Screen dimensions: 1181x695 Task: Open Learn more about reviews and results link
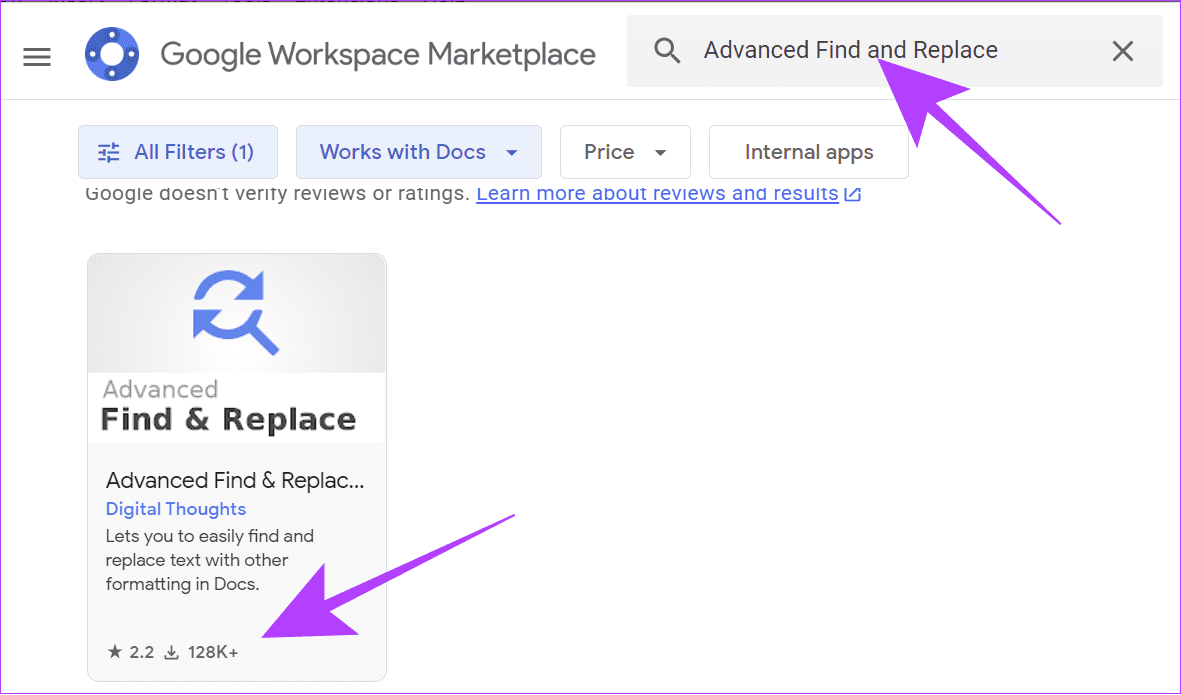point(658,194)
